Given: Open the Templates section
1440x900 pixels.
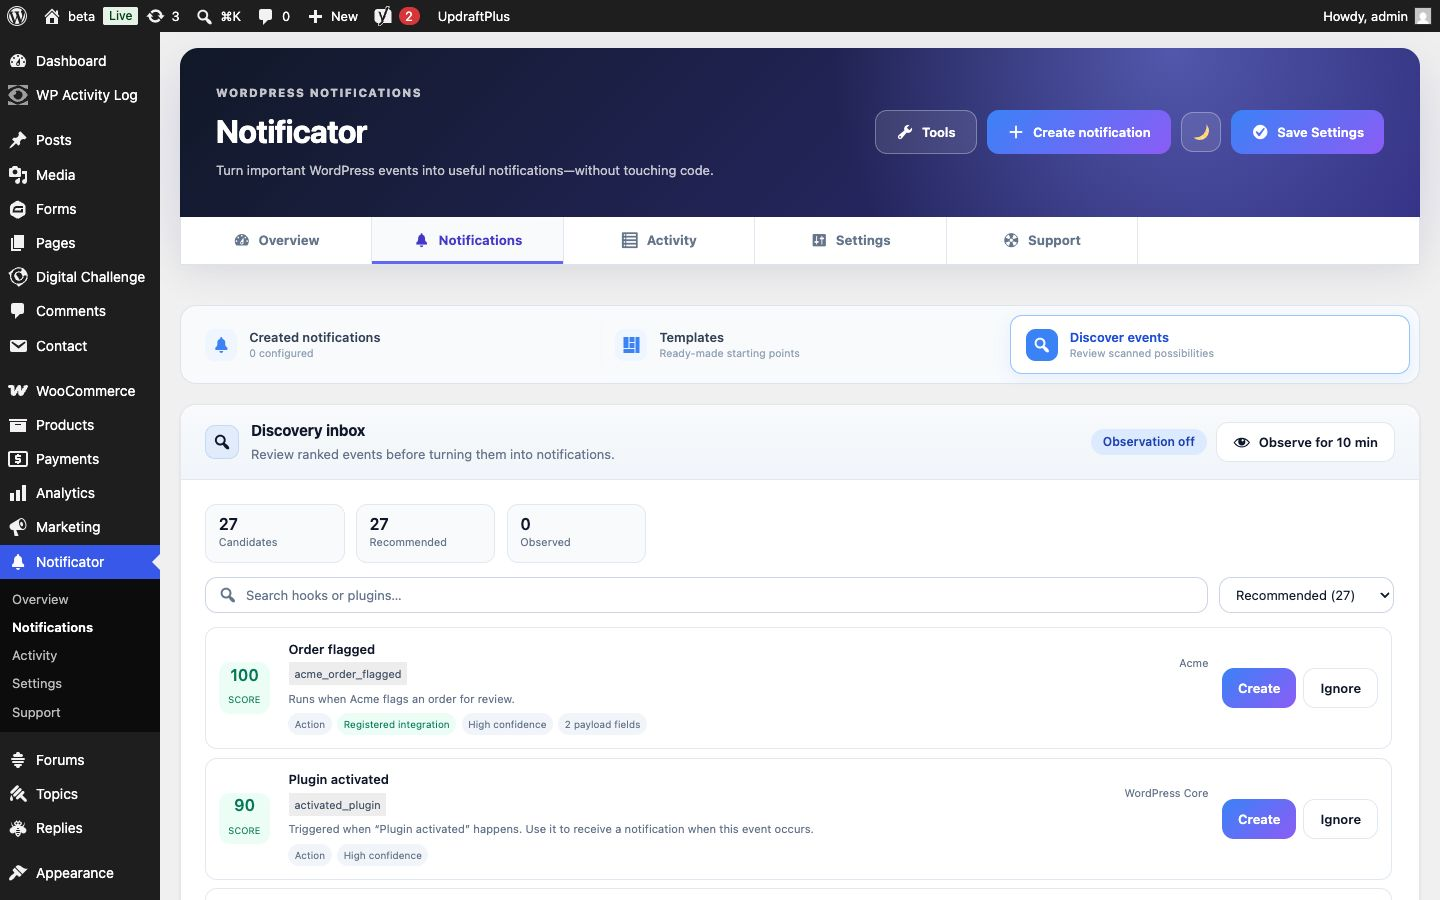Looking at the screenshot, I should [800, 344].
